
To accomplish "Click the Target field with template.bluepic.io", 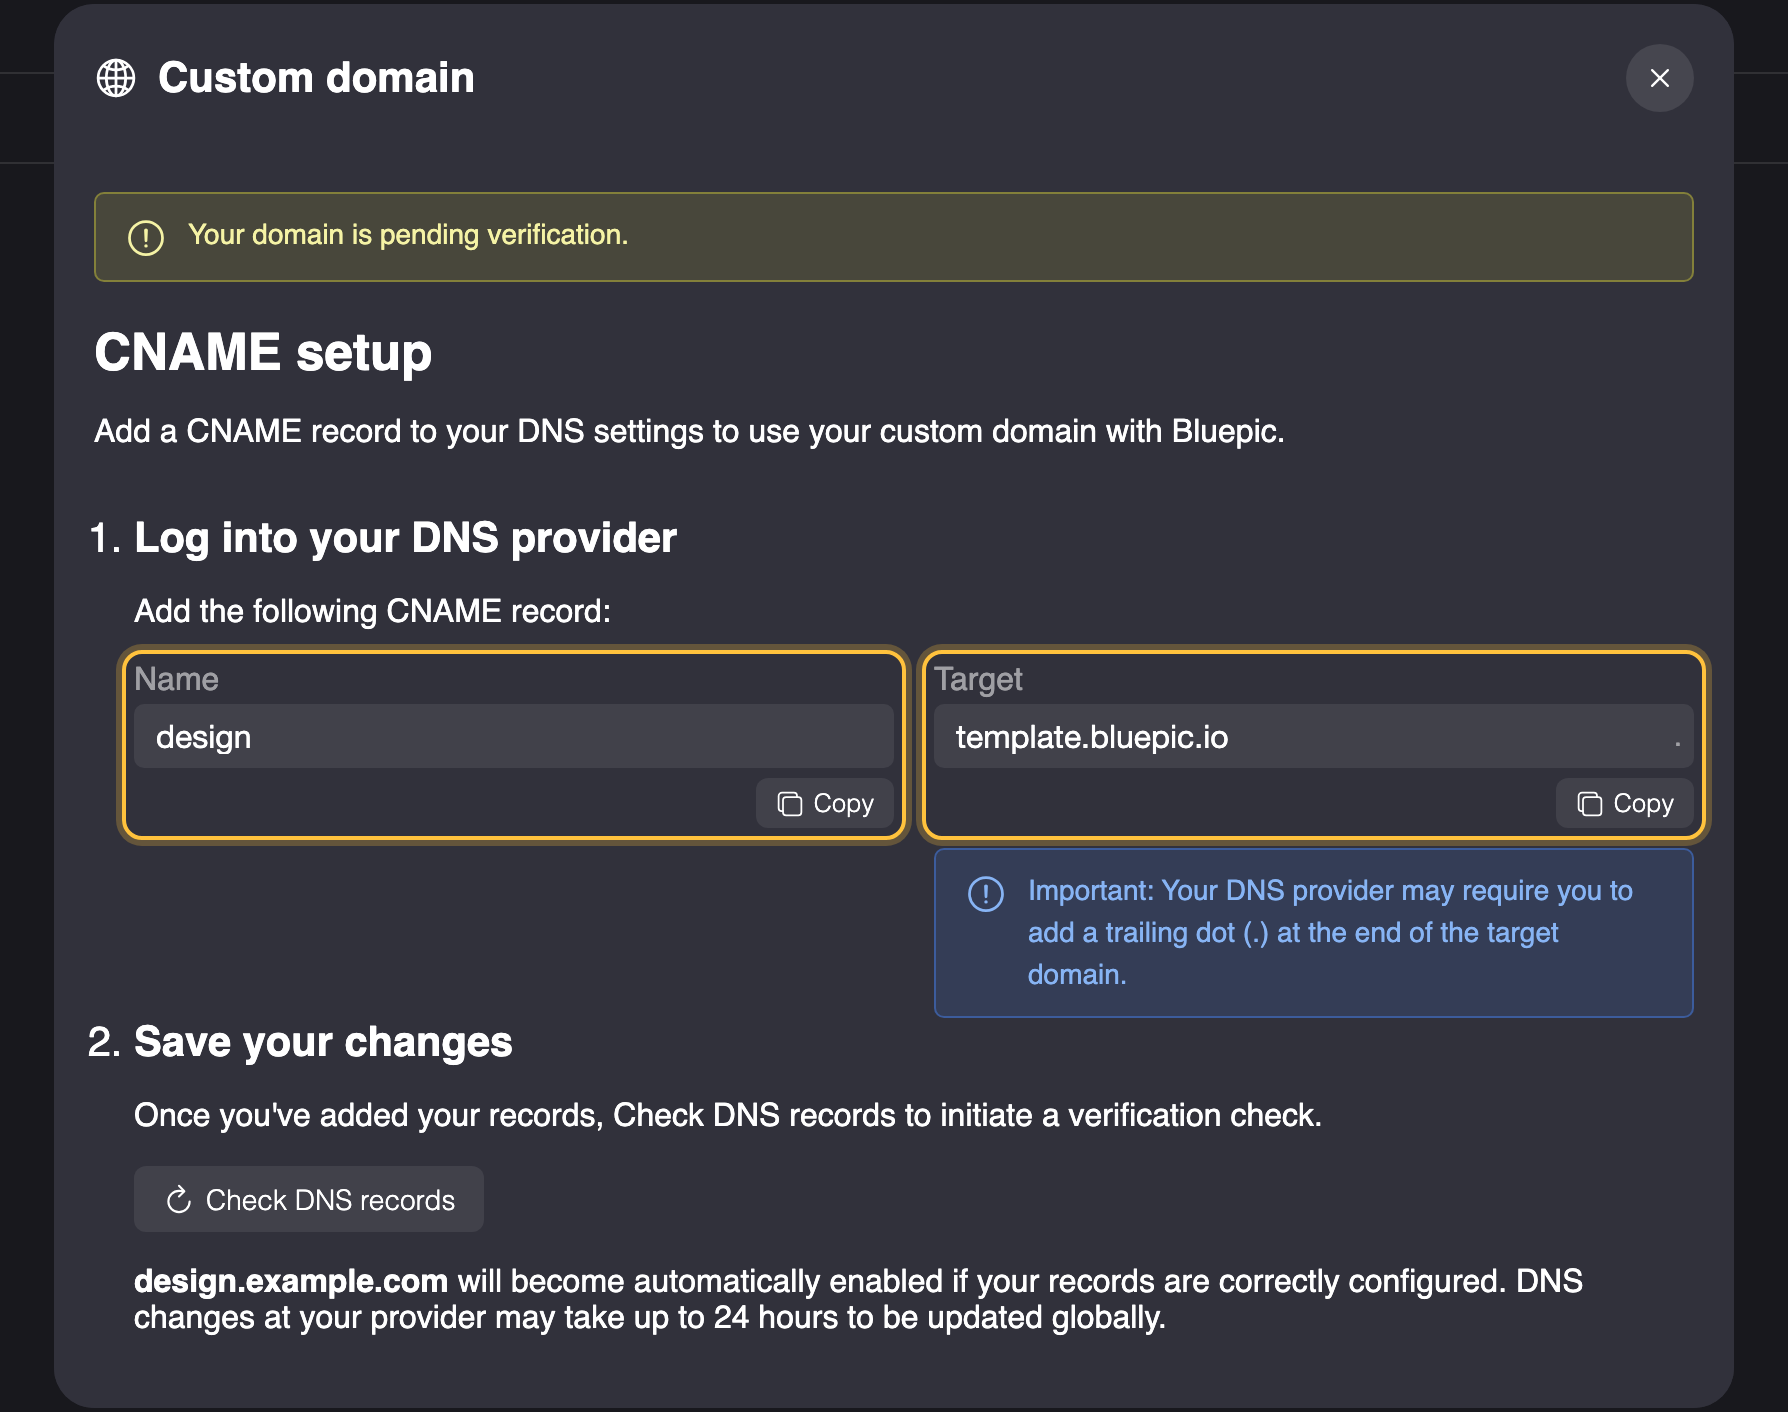I will click(1313, 737).
